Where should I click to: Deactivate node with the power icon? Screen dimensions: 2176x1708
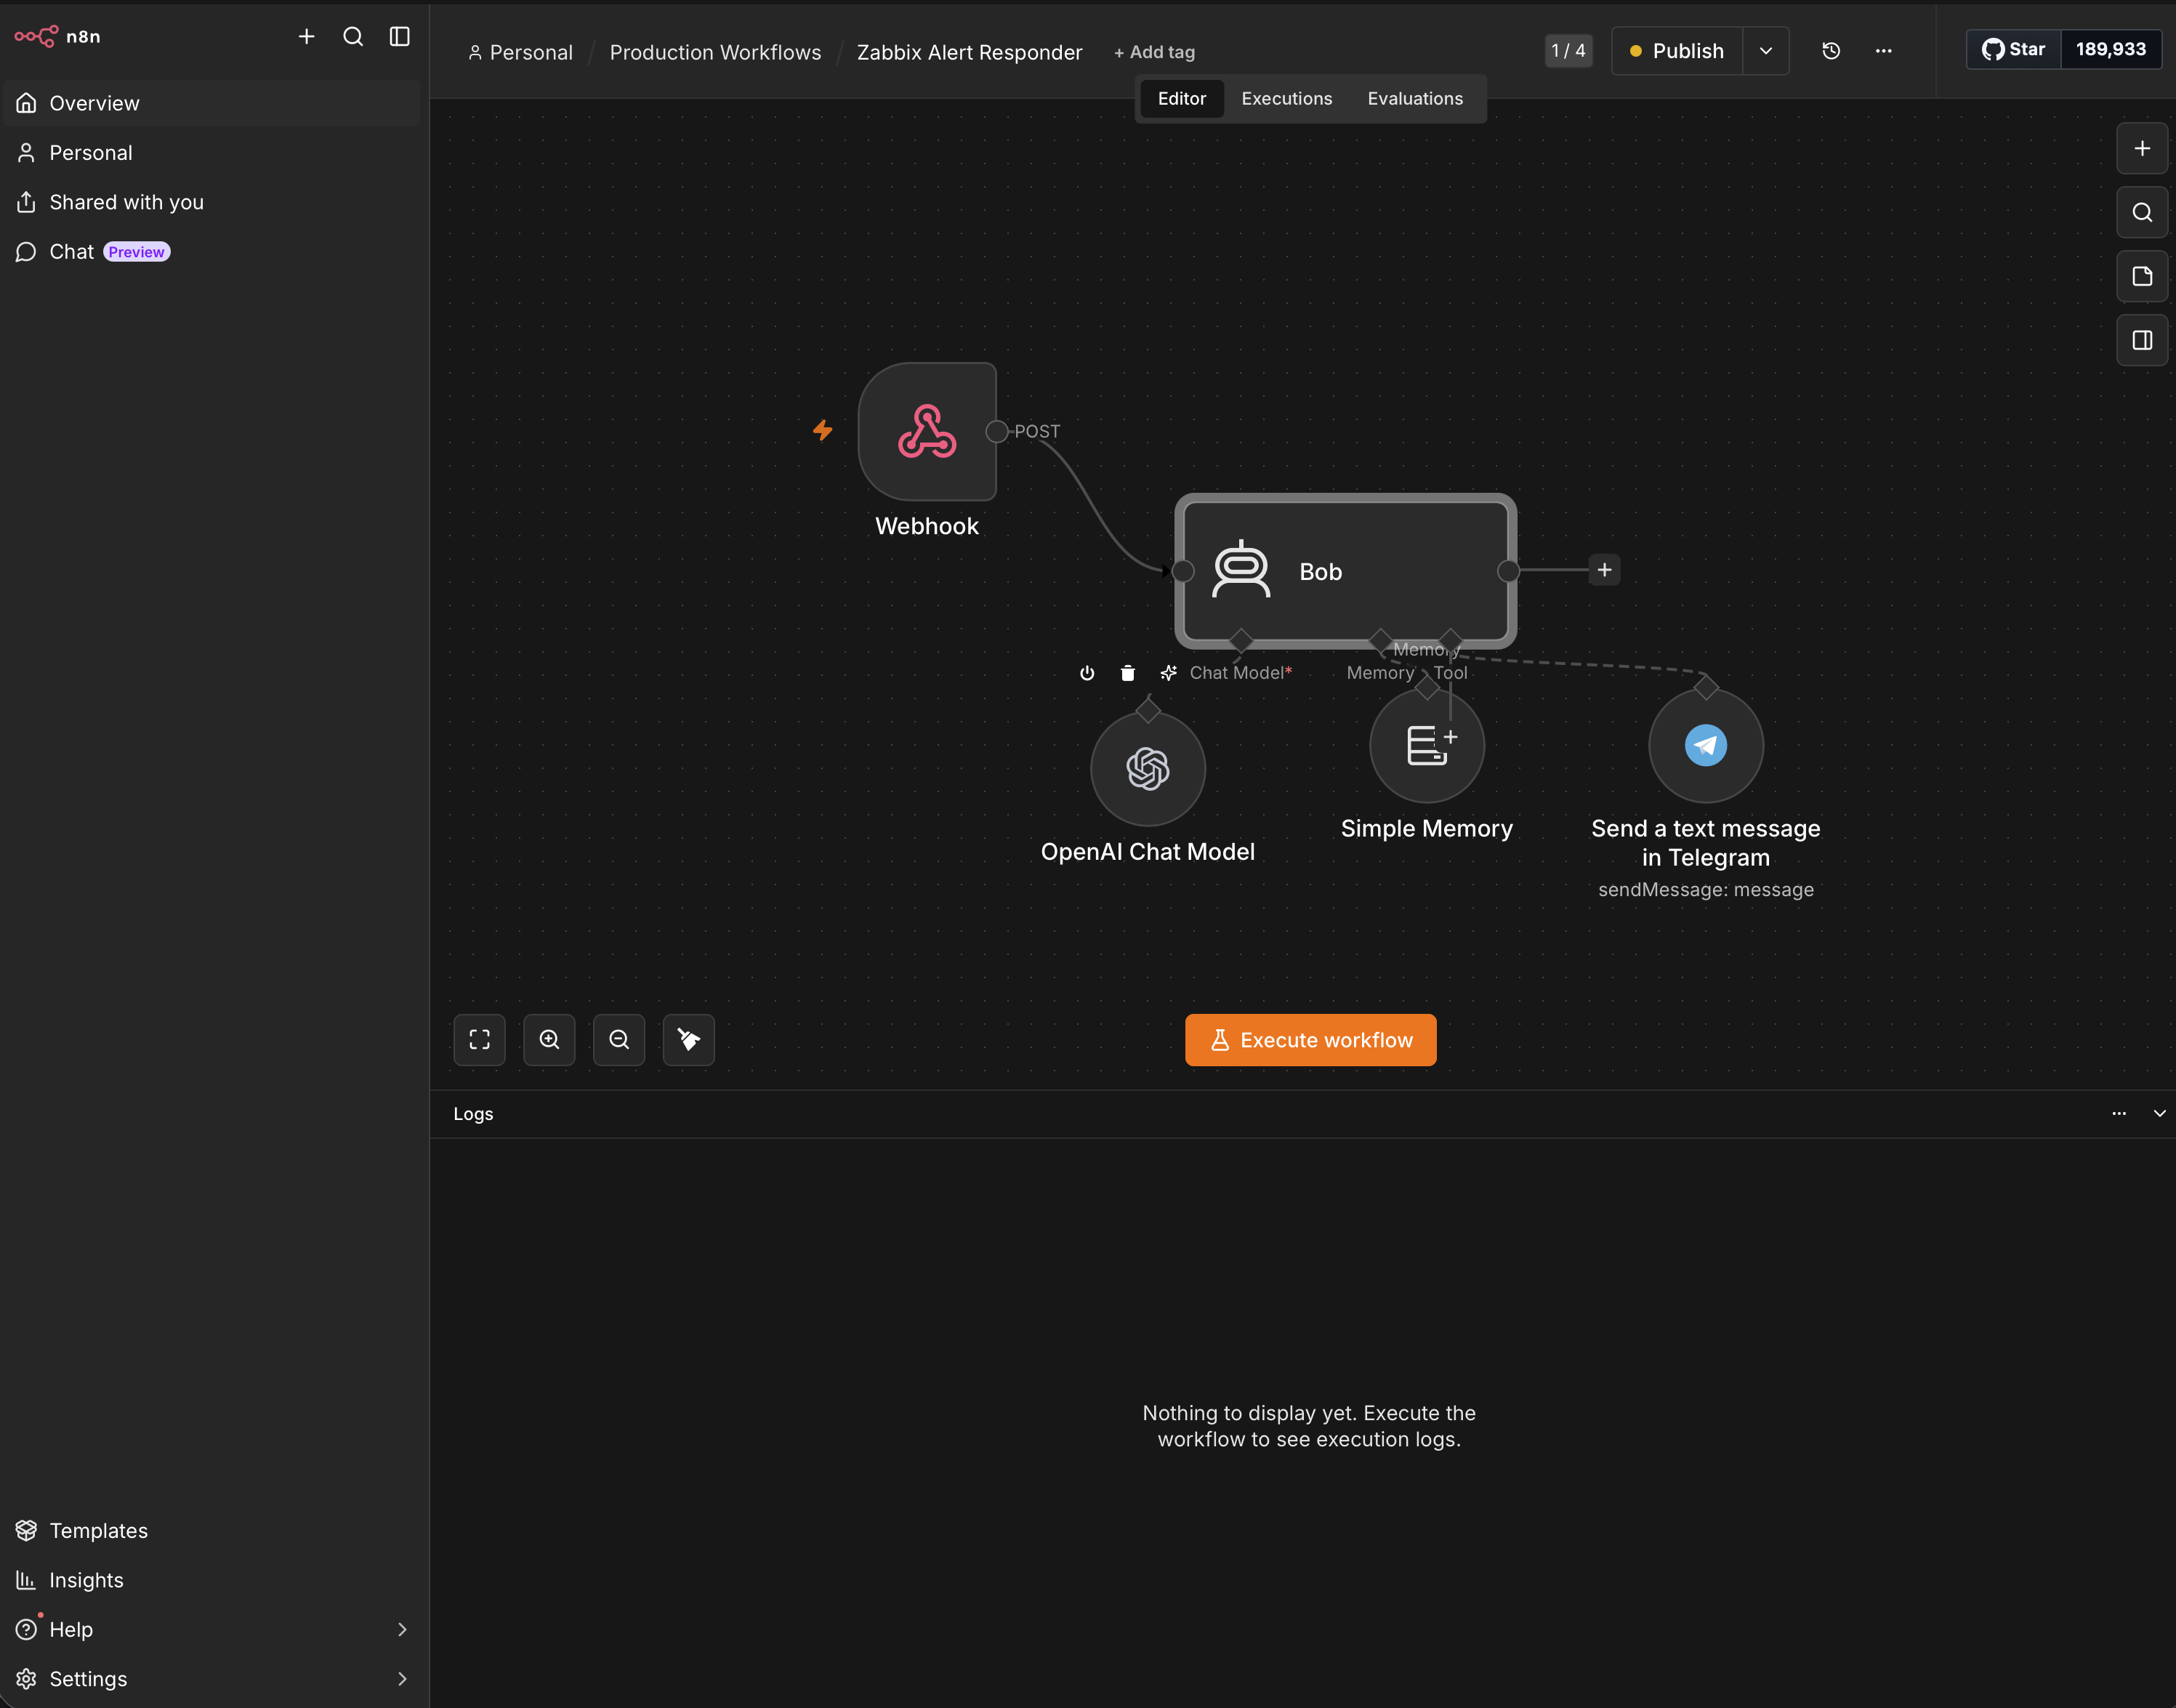1087,673
